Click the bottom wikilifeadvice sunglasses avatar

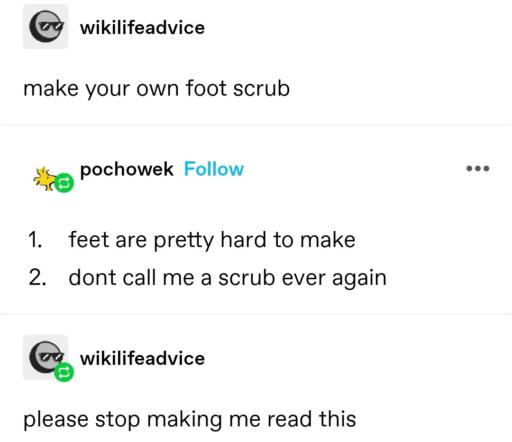pos(45,357)
